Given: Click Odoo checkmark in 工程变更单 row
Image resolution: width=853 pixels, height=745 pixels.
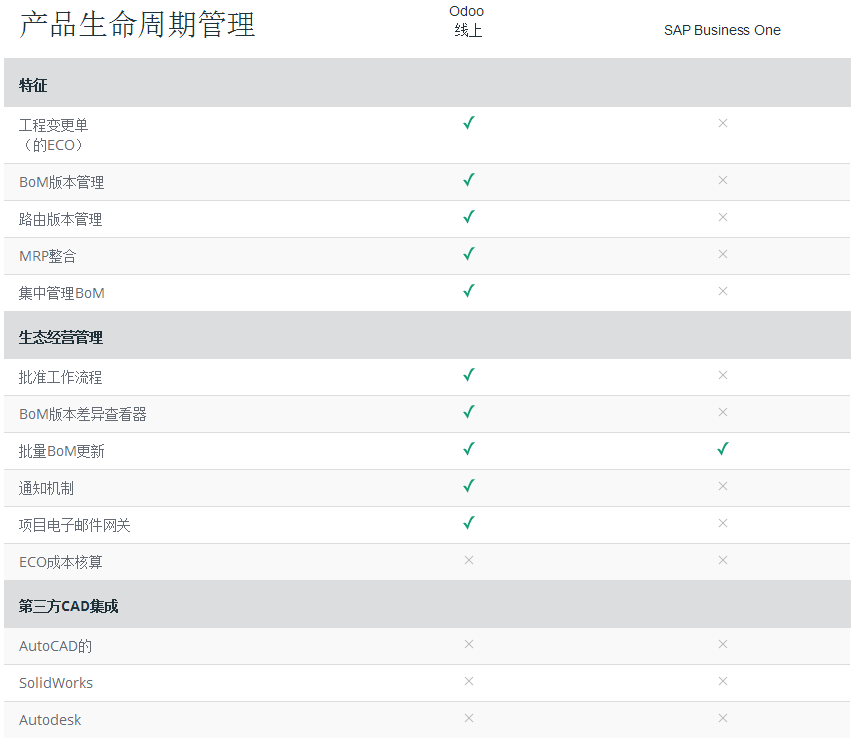Looking at the screenshot, I should (x=469, y=123).
